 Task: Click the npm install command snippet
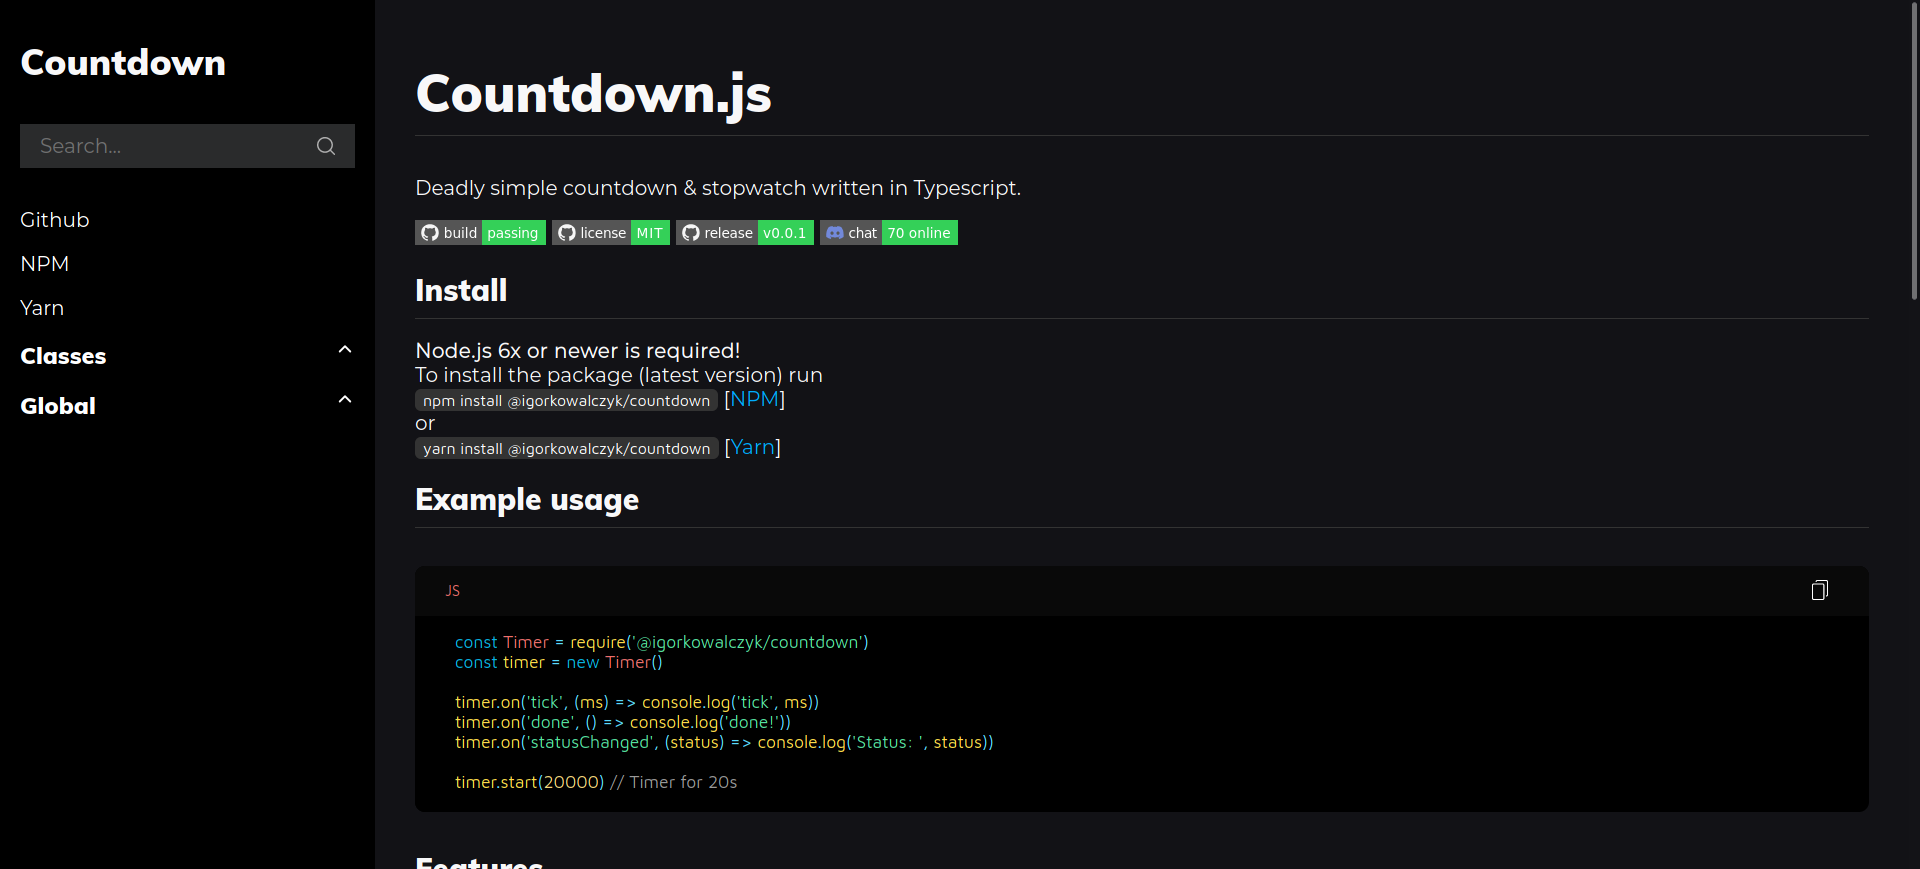(x=566, y=401)
